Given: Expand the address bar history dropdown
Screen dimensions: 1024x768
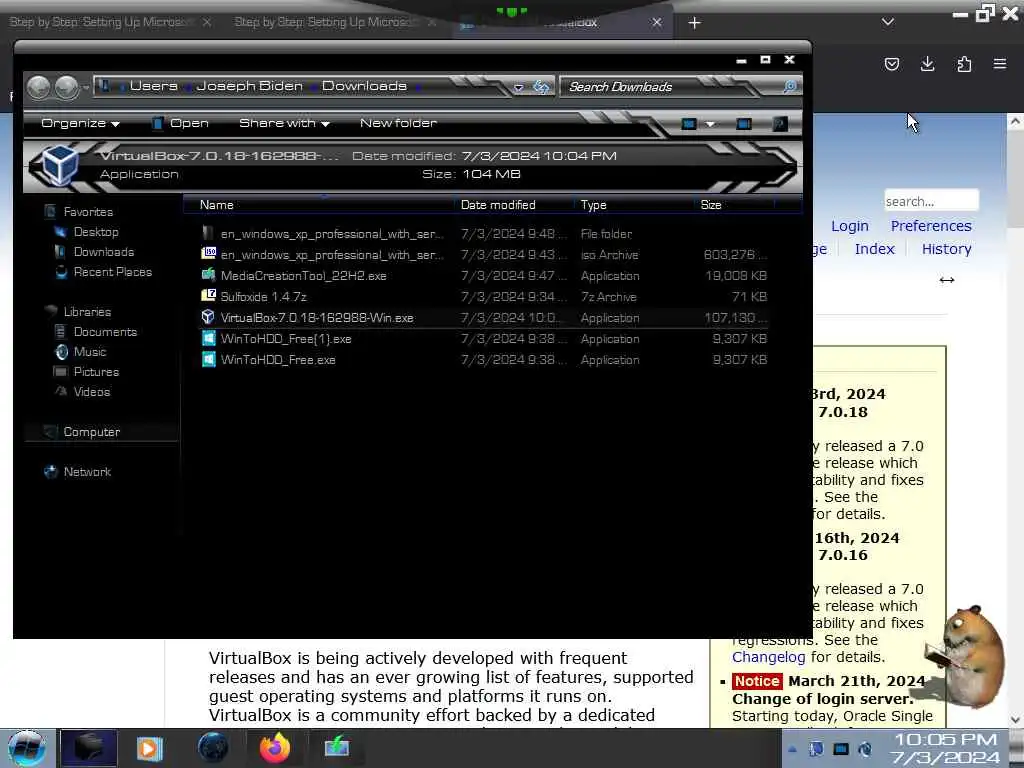Looking at the screenshot, I should coord(518,87).
